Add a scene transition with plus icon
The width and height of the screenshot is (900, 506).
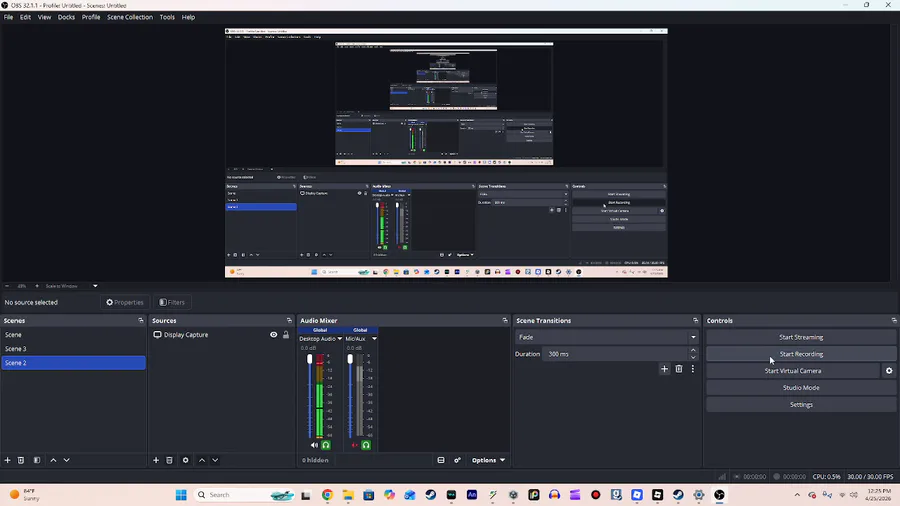click(x=664, y=369)
